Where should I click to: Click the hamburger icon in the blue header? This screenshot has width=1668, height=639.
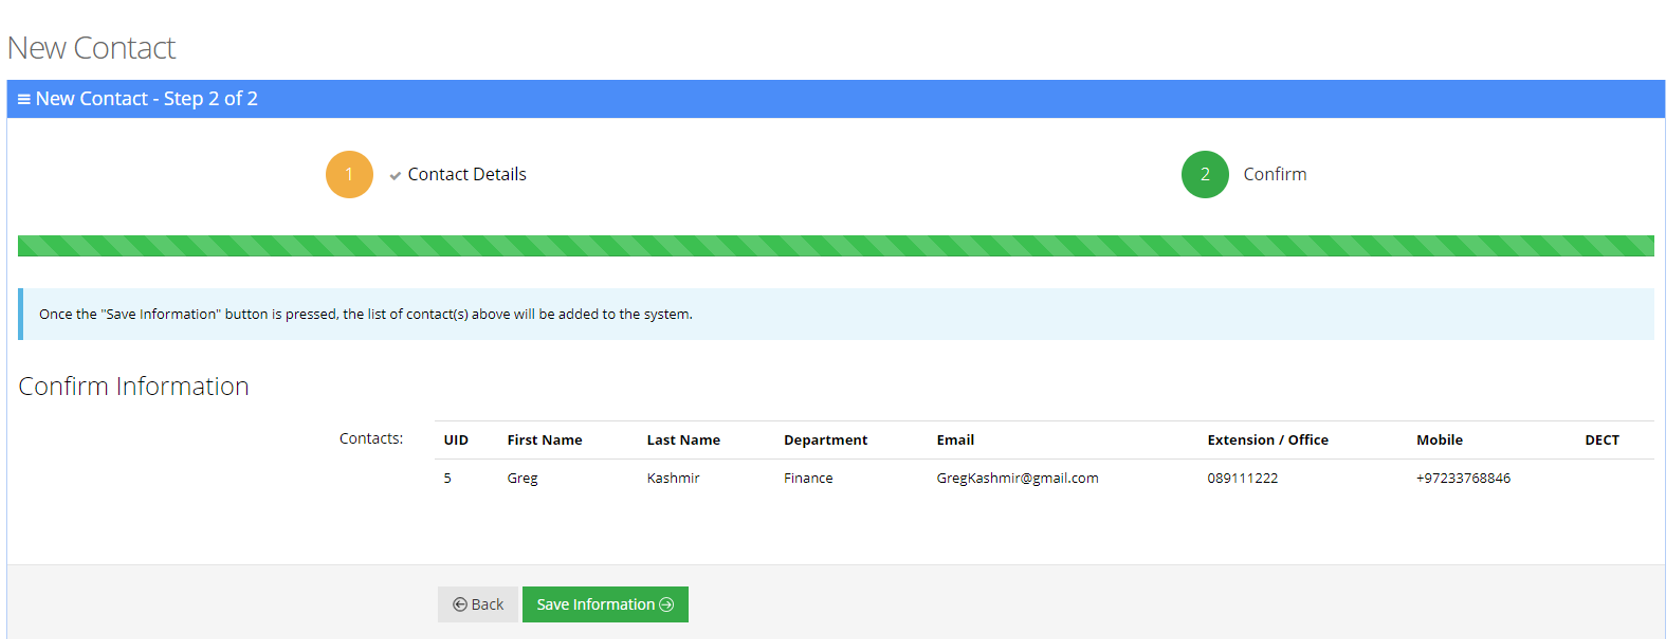tap(23, 99)
